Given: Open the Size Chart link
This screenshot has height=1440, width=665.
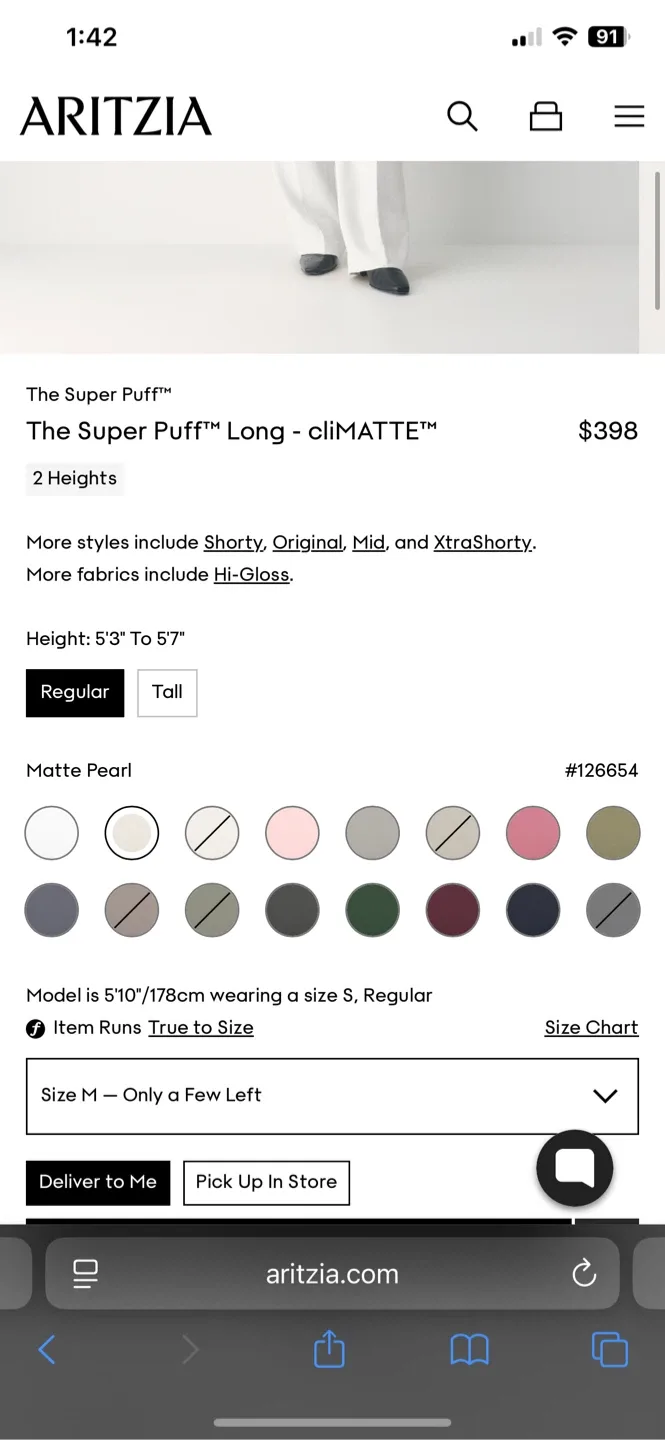Looking at the screenshot, I should (x=591, y=1027).
